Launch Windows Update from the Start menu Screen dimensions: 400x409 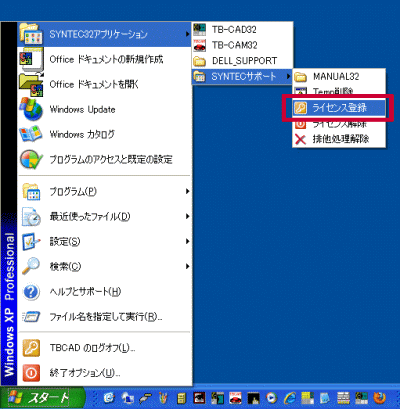tap(104, 109)
